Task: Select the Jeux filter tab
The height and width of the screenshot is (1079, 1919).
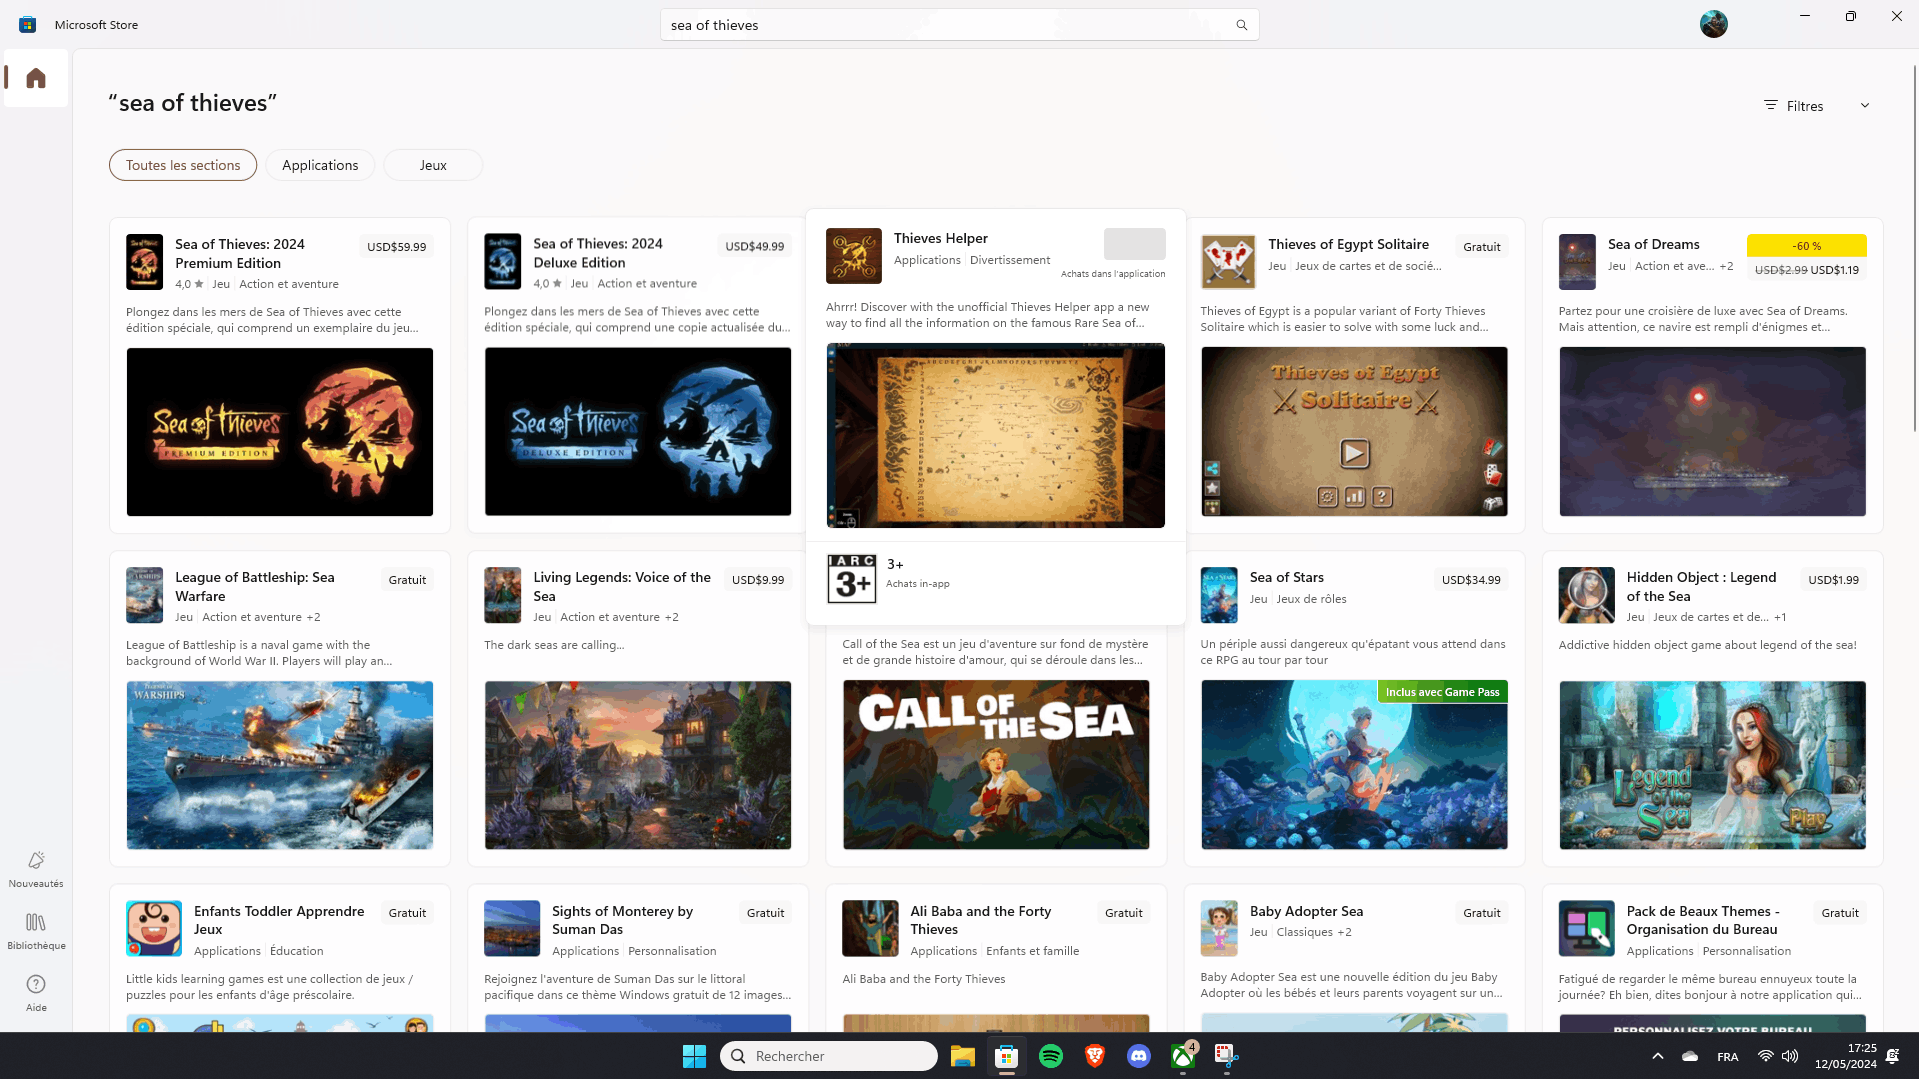Action: [433, 165]
